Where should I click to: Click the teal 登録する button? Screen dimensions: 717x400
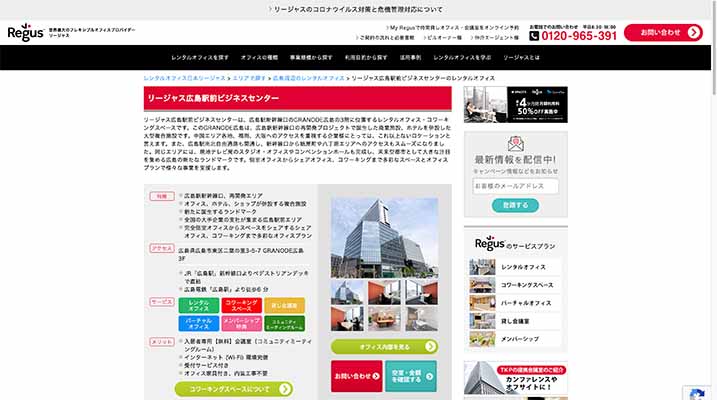pyautogui.click(x=515, y=205)
